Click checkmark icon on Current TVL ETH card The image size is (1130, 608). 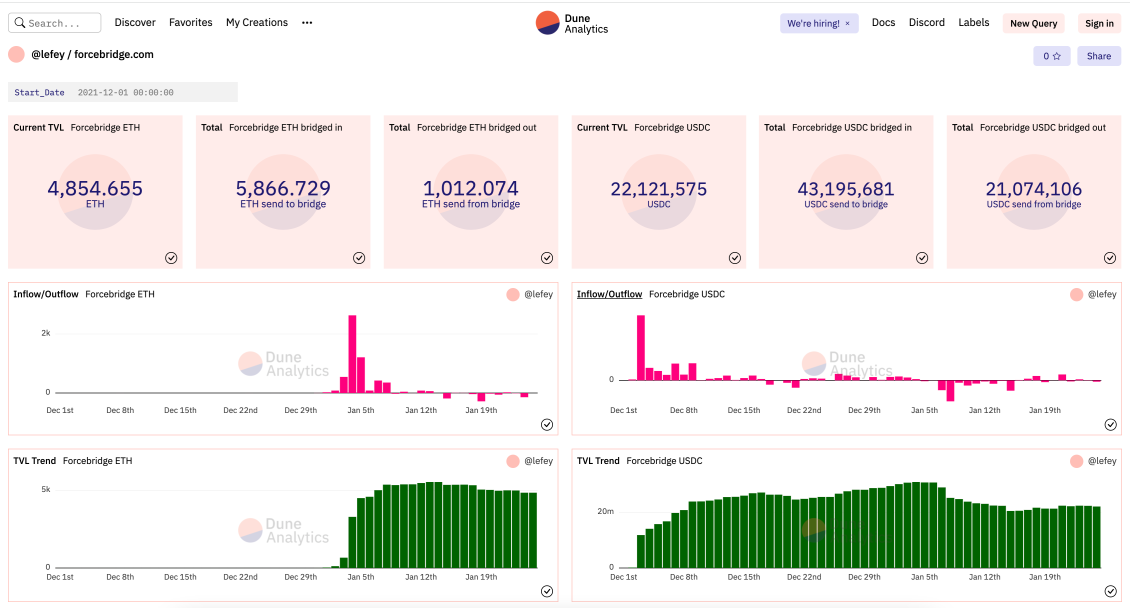pyautogui.click(x=171, y=258)
